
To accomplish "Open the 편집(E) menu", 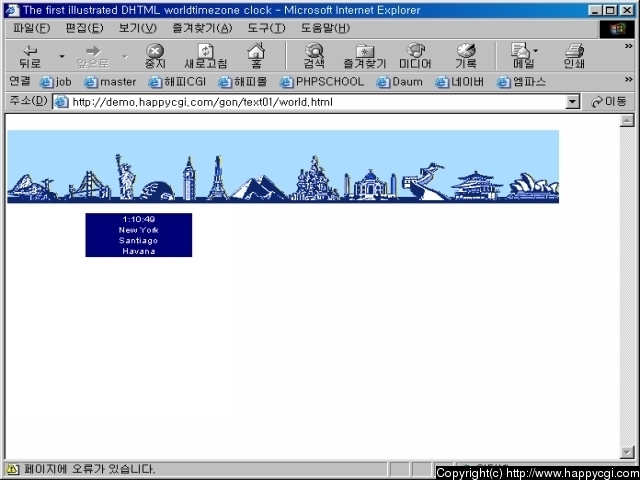I will click(x=84, y=28).
